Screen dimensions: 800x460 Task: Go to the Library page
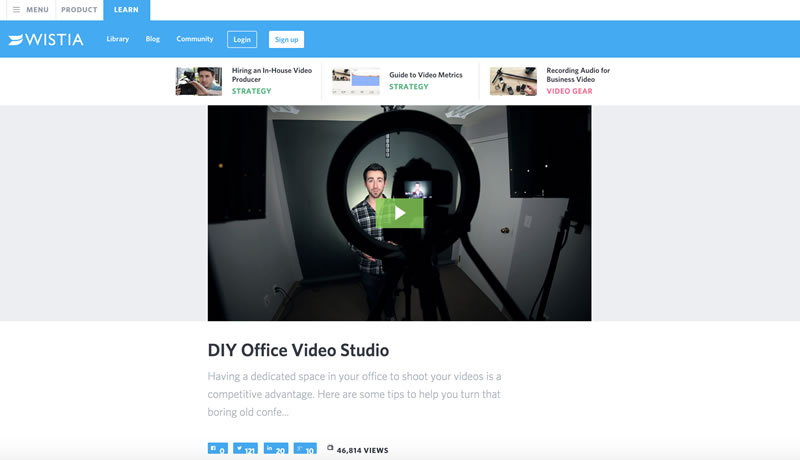click(118, 39)
